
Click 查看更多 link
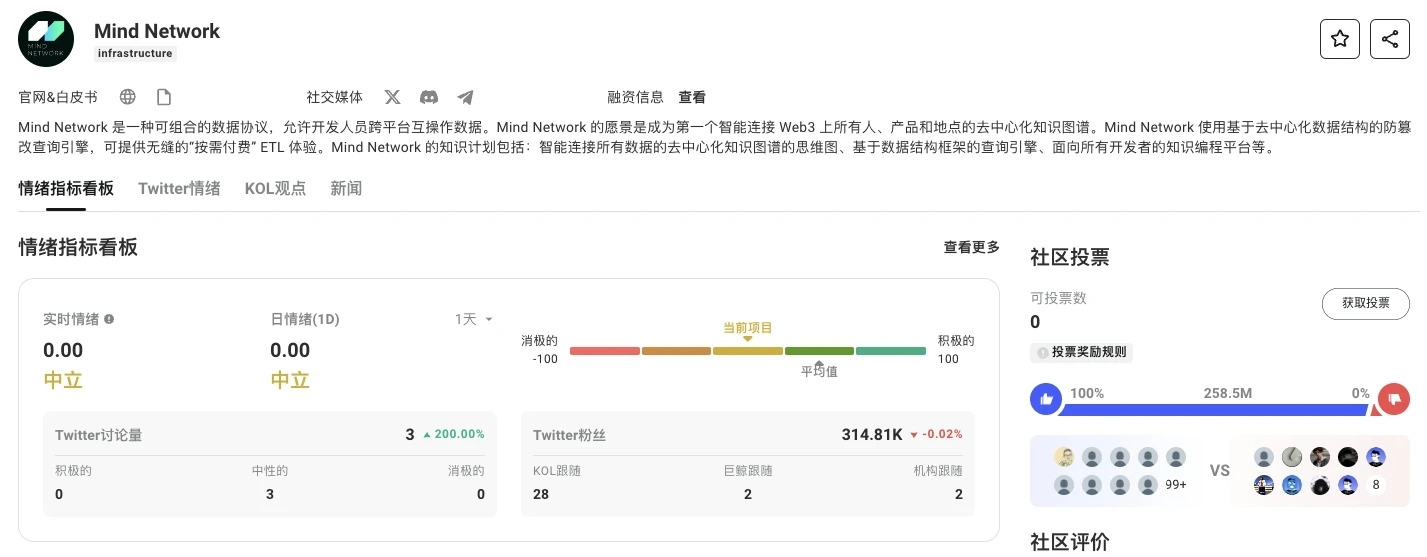pos(971,247)
